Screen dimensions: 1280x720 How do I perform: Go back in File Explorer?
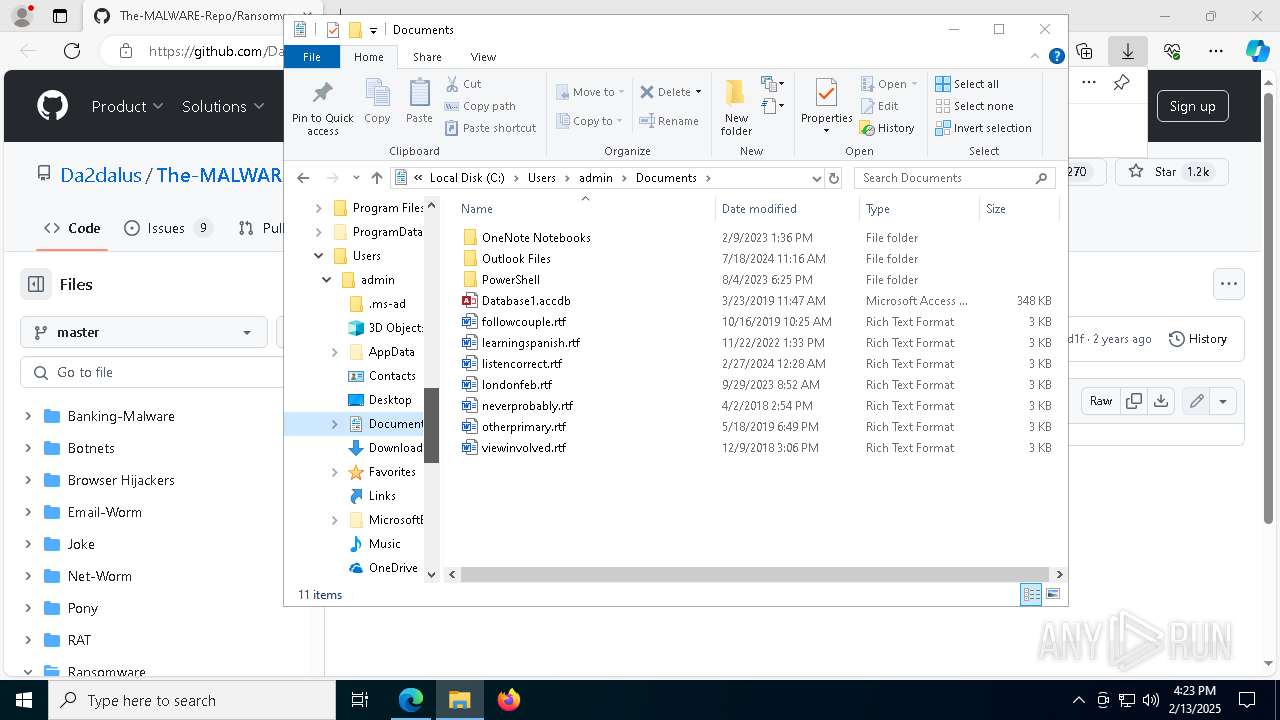click(x=303, y=178)
